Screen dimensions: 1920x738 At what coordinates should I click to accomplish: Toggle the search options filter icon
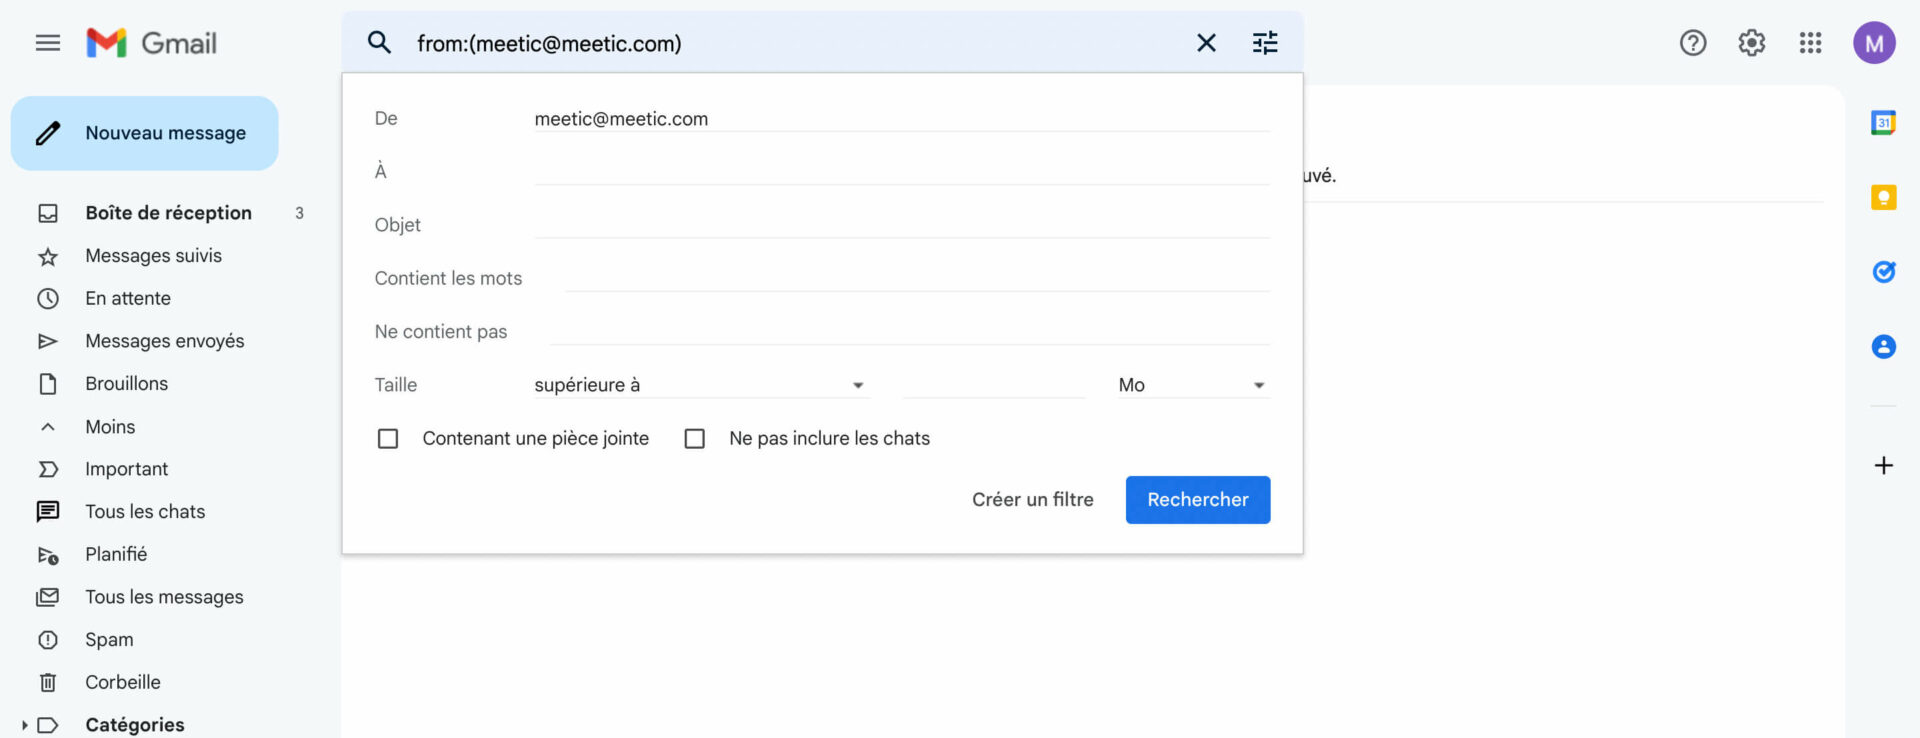(x=1265, y=43)
